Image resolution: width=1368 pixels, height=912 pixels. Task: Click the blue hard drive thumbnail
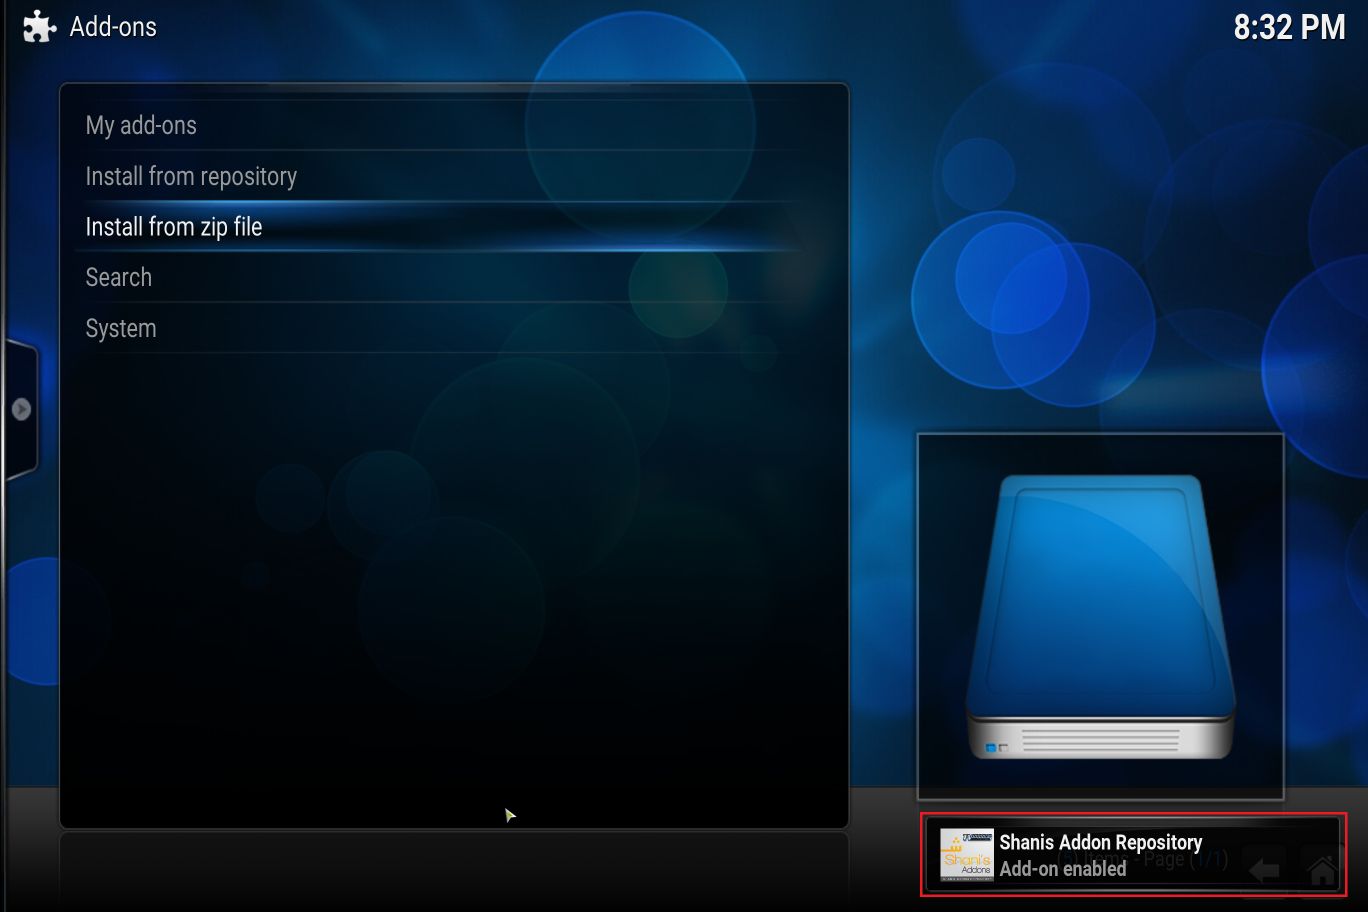click(1100, 616)
